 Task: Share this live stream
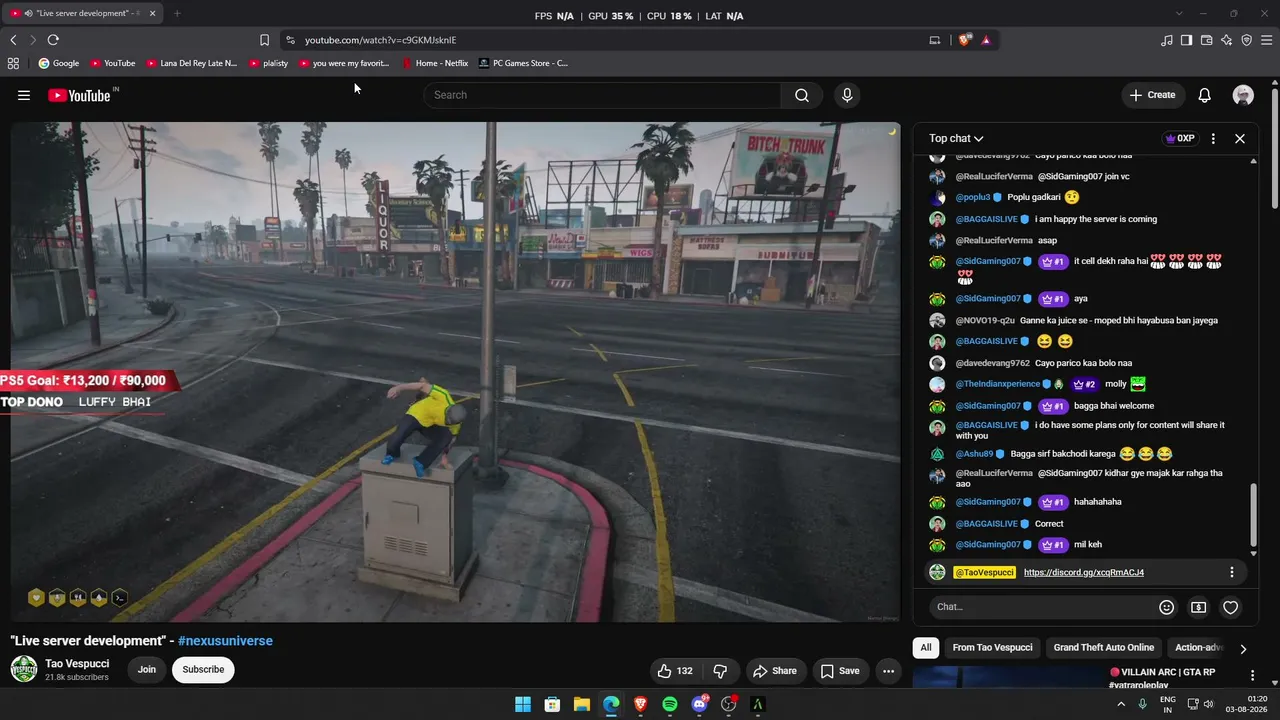775,671
